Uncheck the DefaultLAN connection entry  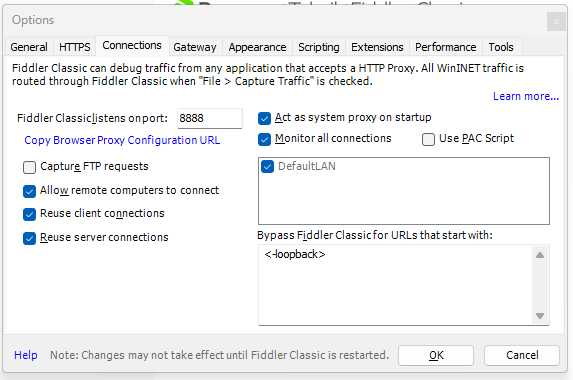pos(267,167)
